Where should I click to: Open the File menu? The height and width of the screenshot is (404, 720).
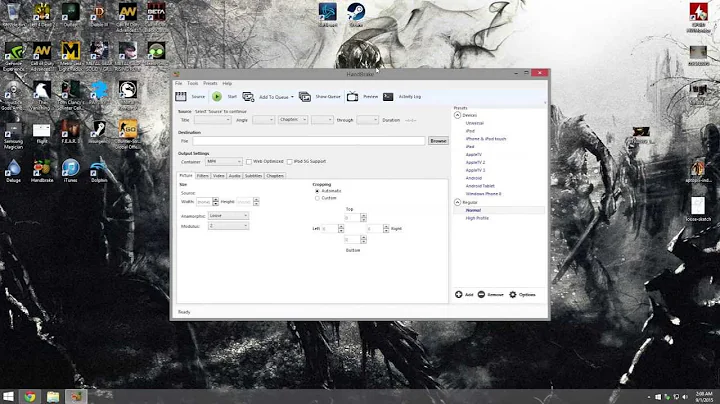pyautogui.click(x=179, y=84)
